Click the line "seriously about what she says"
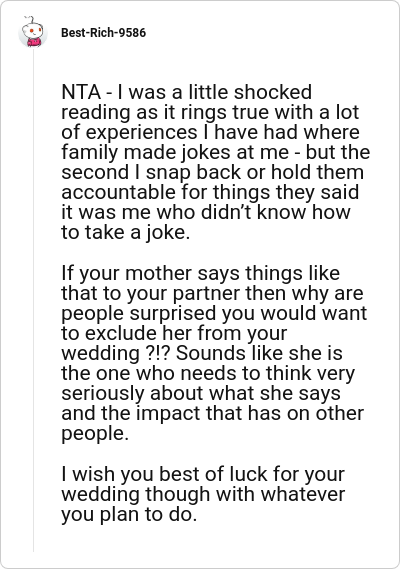400x569 pixels. tap(201, 393)
